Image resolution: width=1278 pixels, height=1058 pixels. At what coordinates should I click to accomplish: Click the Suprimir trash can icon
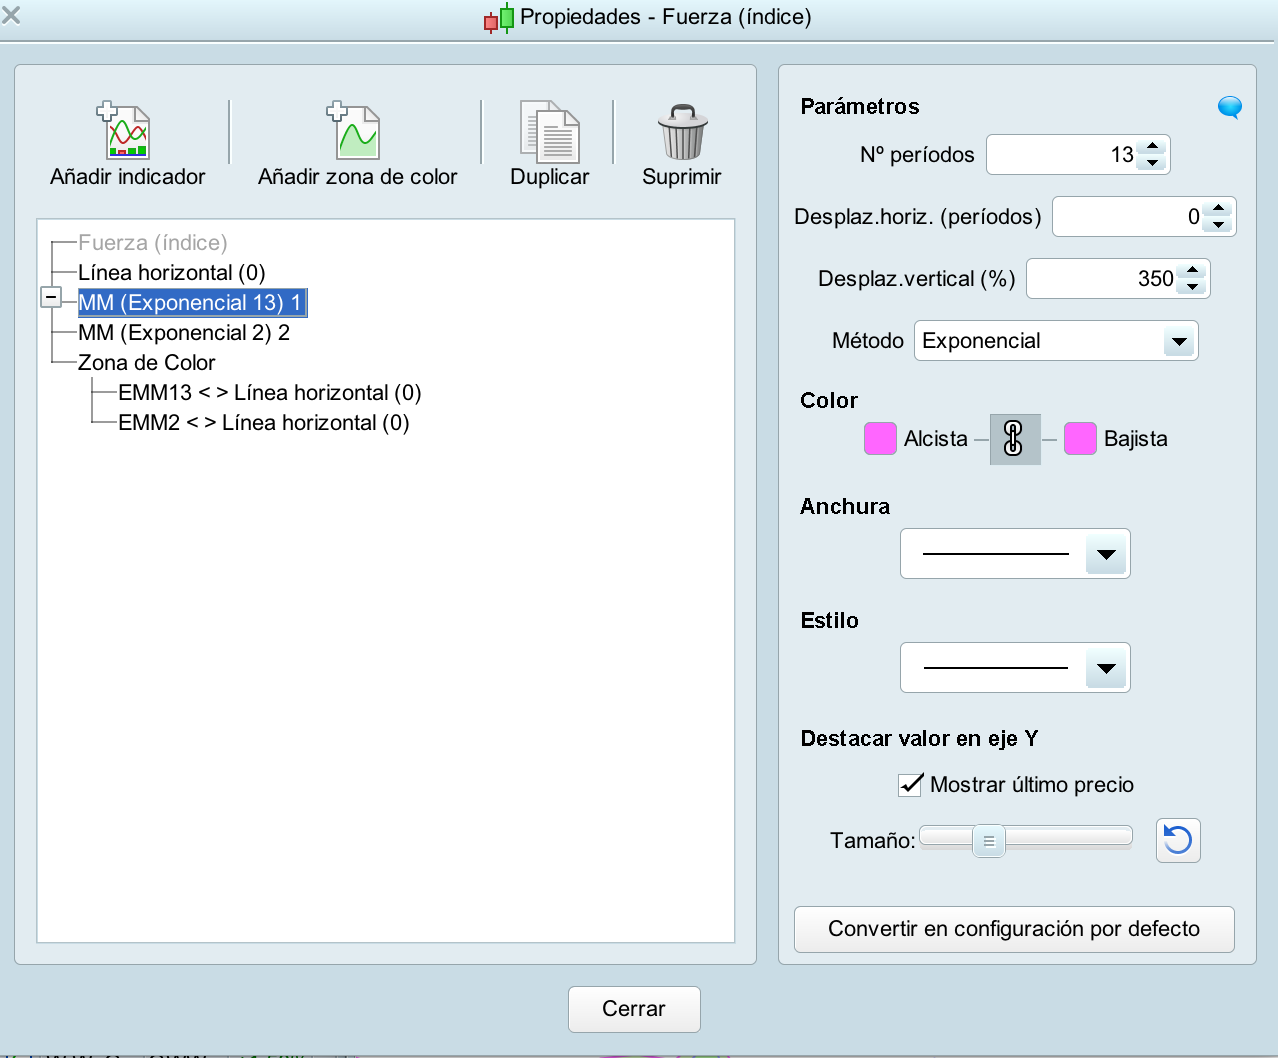682,132
